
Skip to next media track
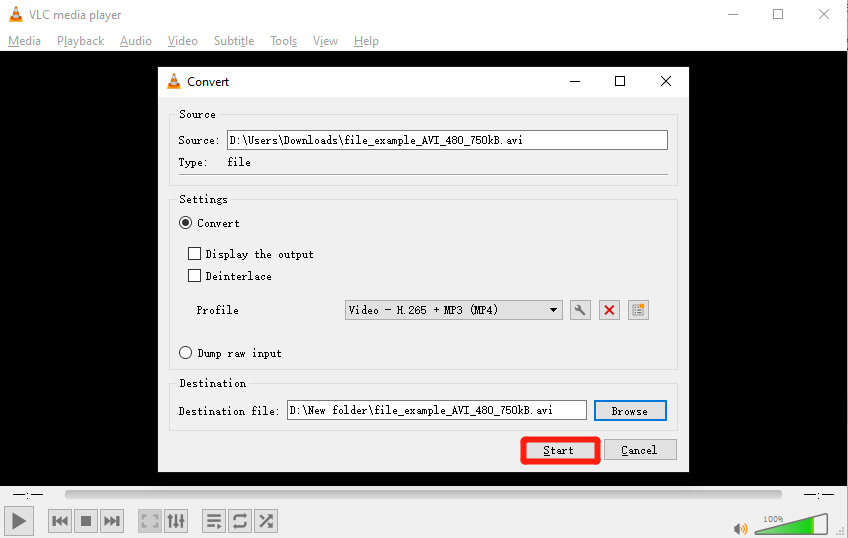point(111,521)
